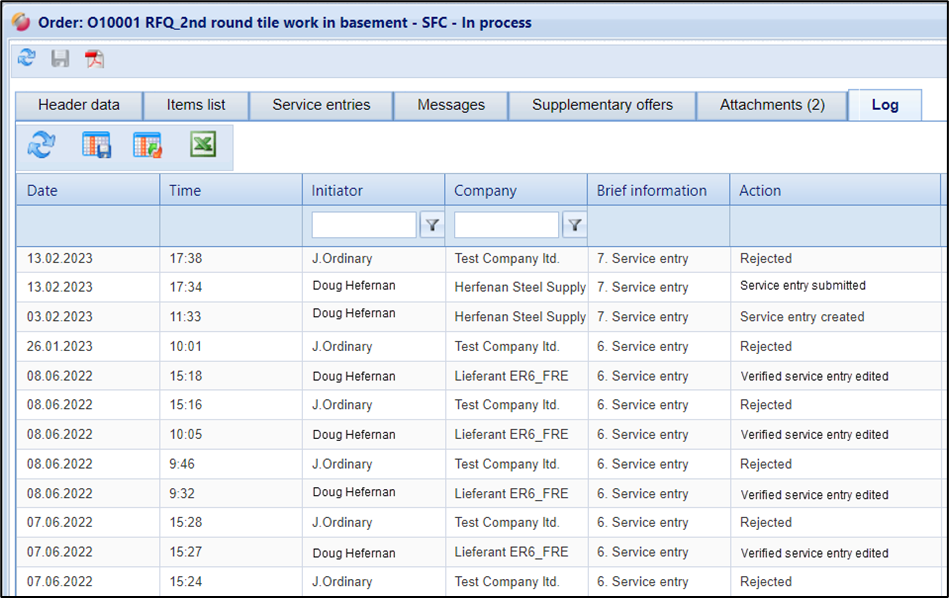Open the Messages tab
This screenshot has width=949, height=598.
[451, 105]
